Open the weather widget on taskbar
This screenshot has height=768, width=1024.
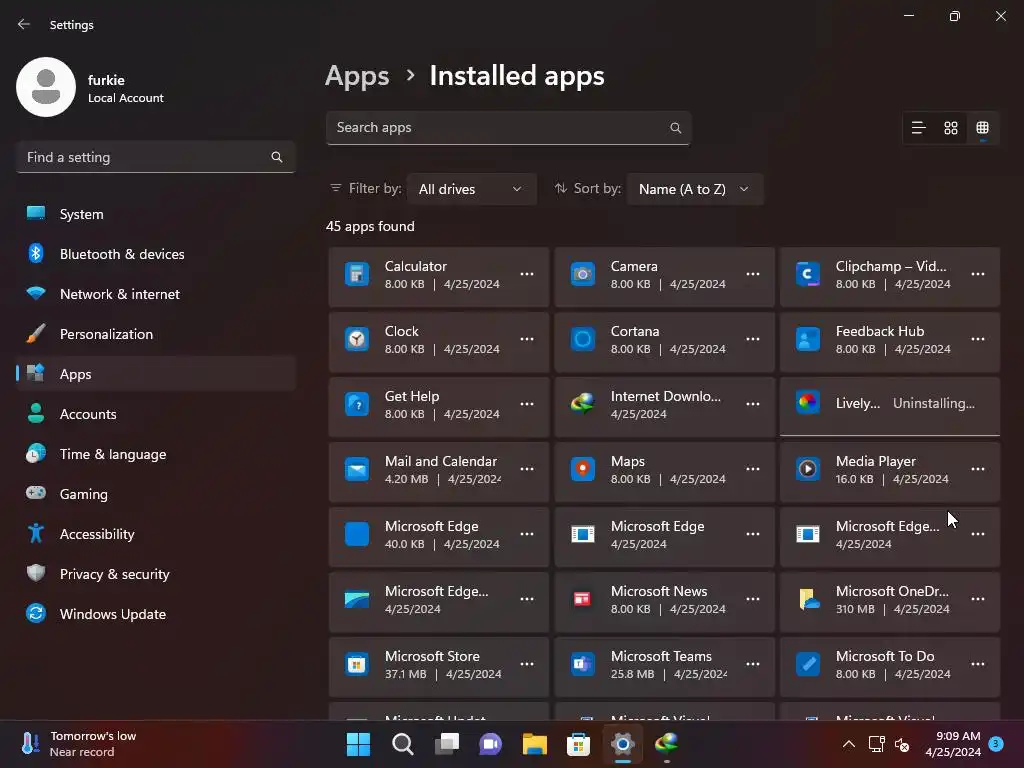click(x=78, y=744)
